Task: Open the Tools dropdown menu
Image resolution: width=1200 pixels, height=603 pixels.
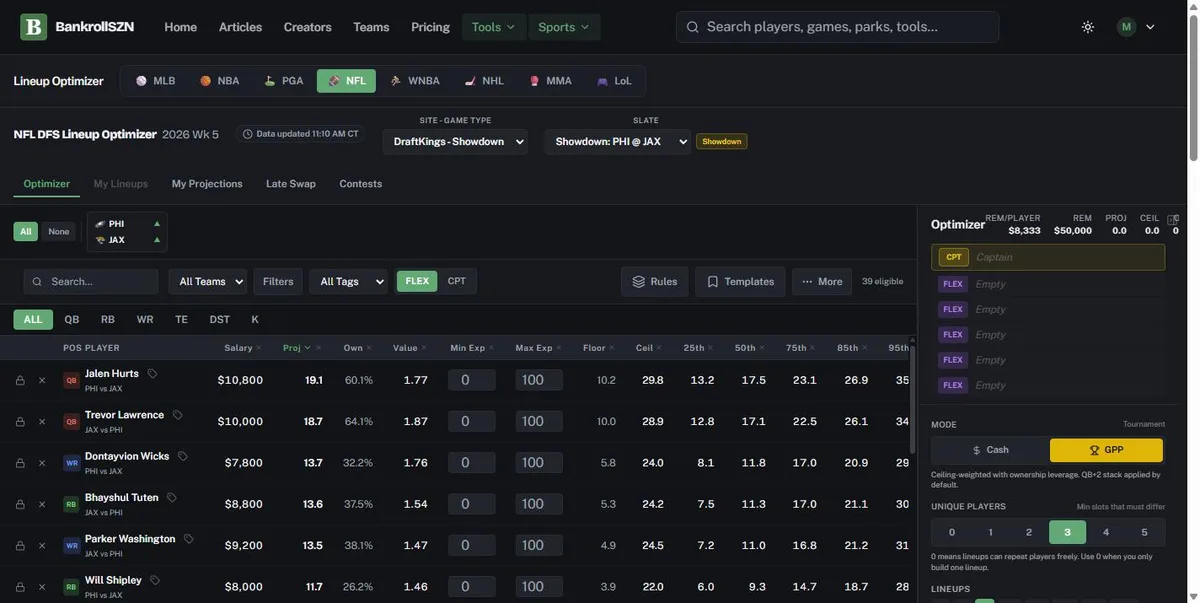Action: coord(494,27)
